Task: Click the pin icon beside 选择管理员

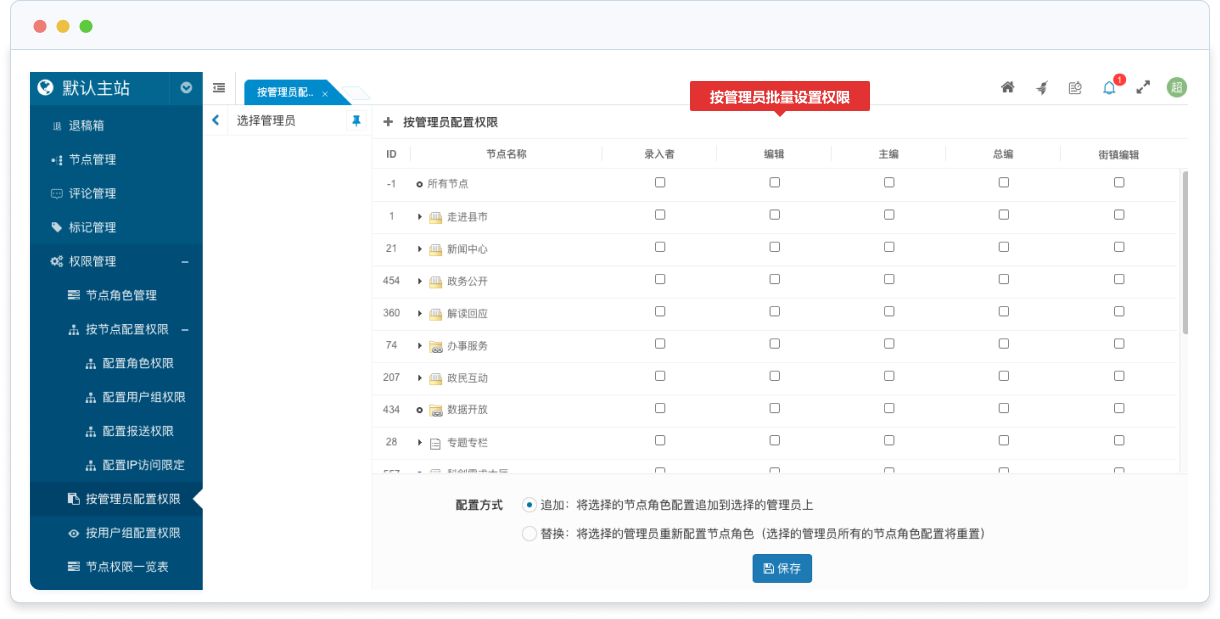Action: point(356,121)
